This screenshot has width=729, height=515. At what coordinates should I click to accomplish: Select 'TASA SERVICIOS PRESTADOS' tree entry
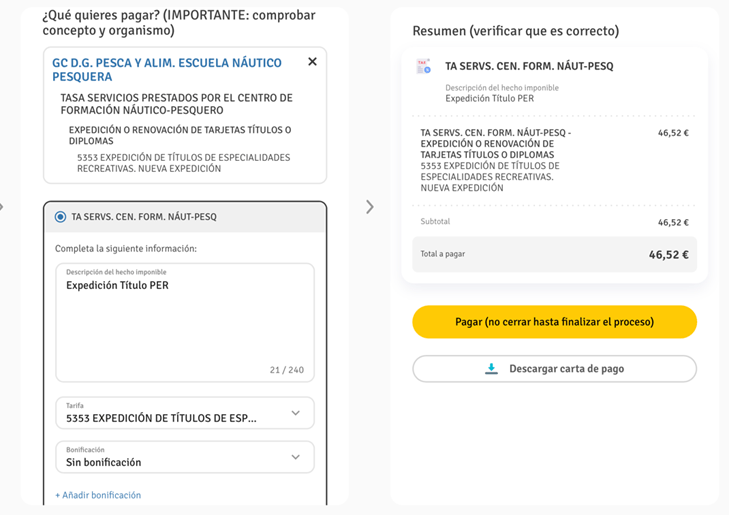176,104
